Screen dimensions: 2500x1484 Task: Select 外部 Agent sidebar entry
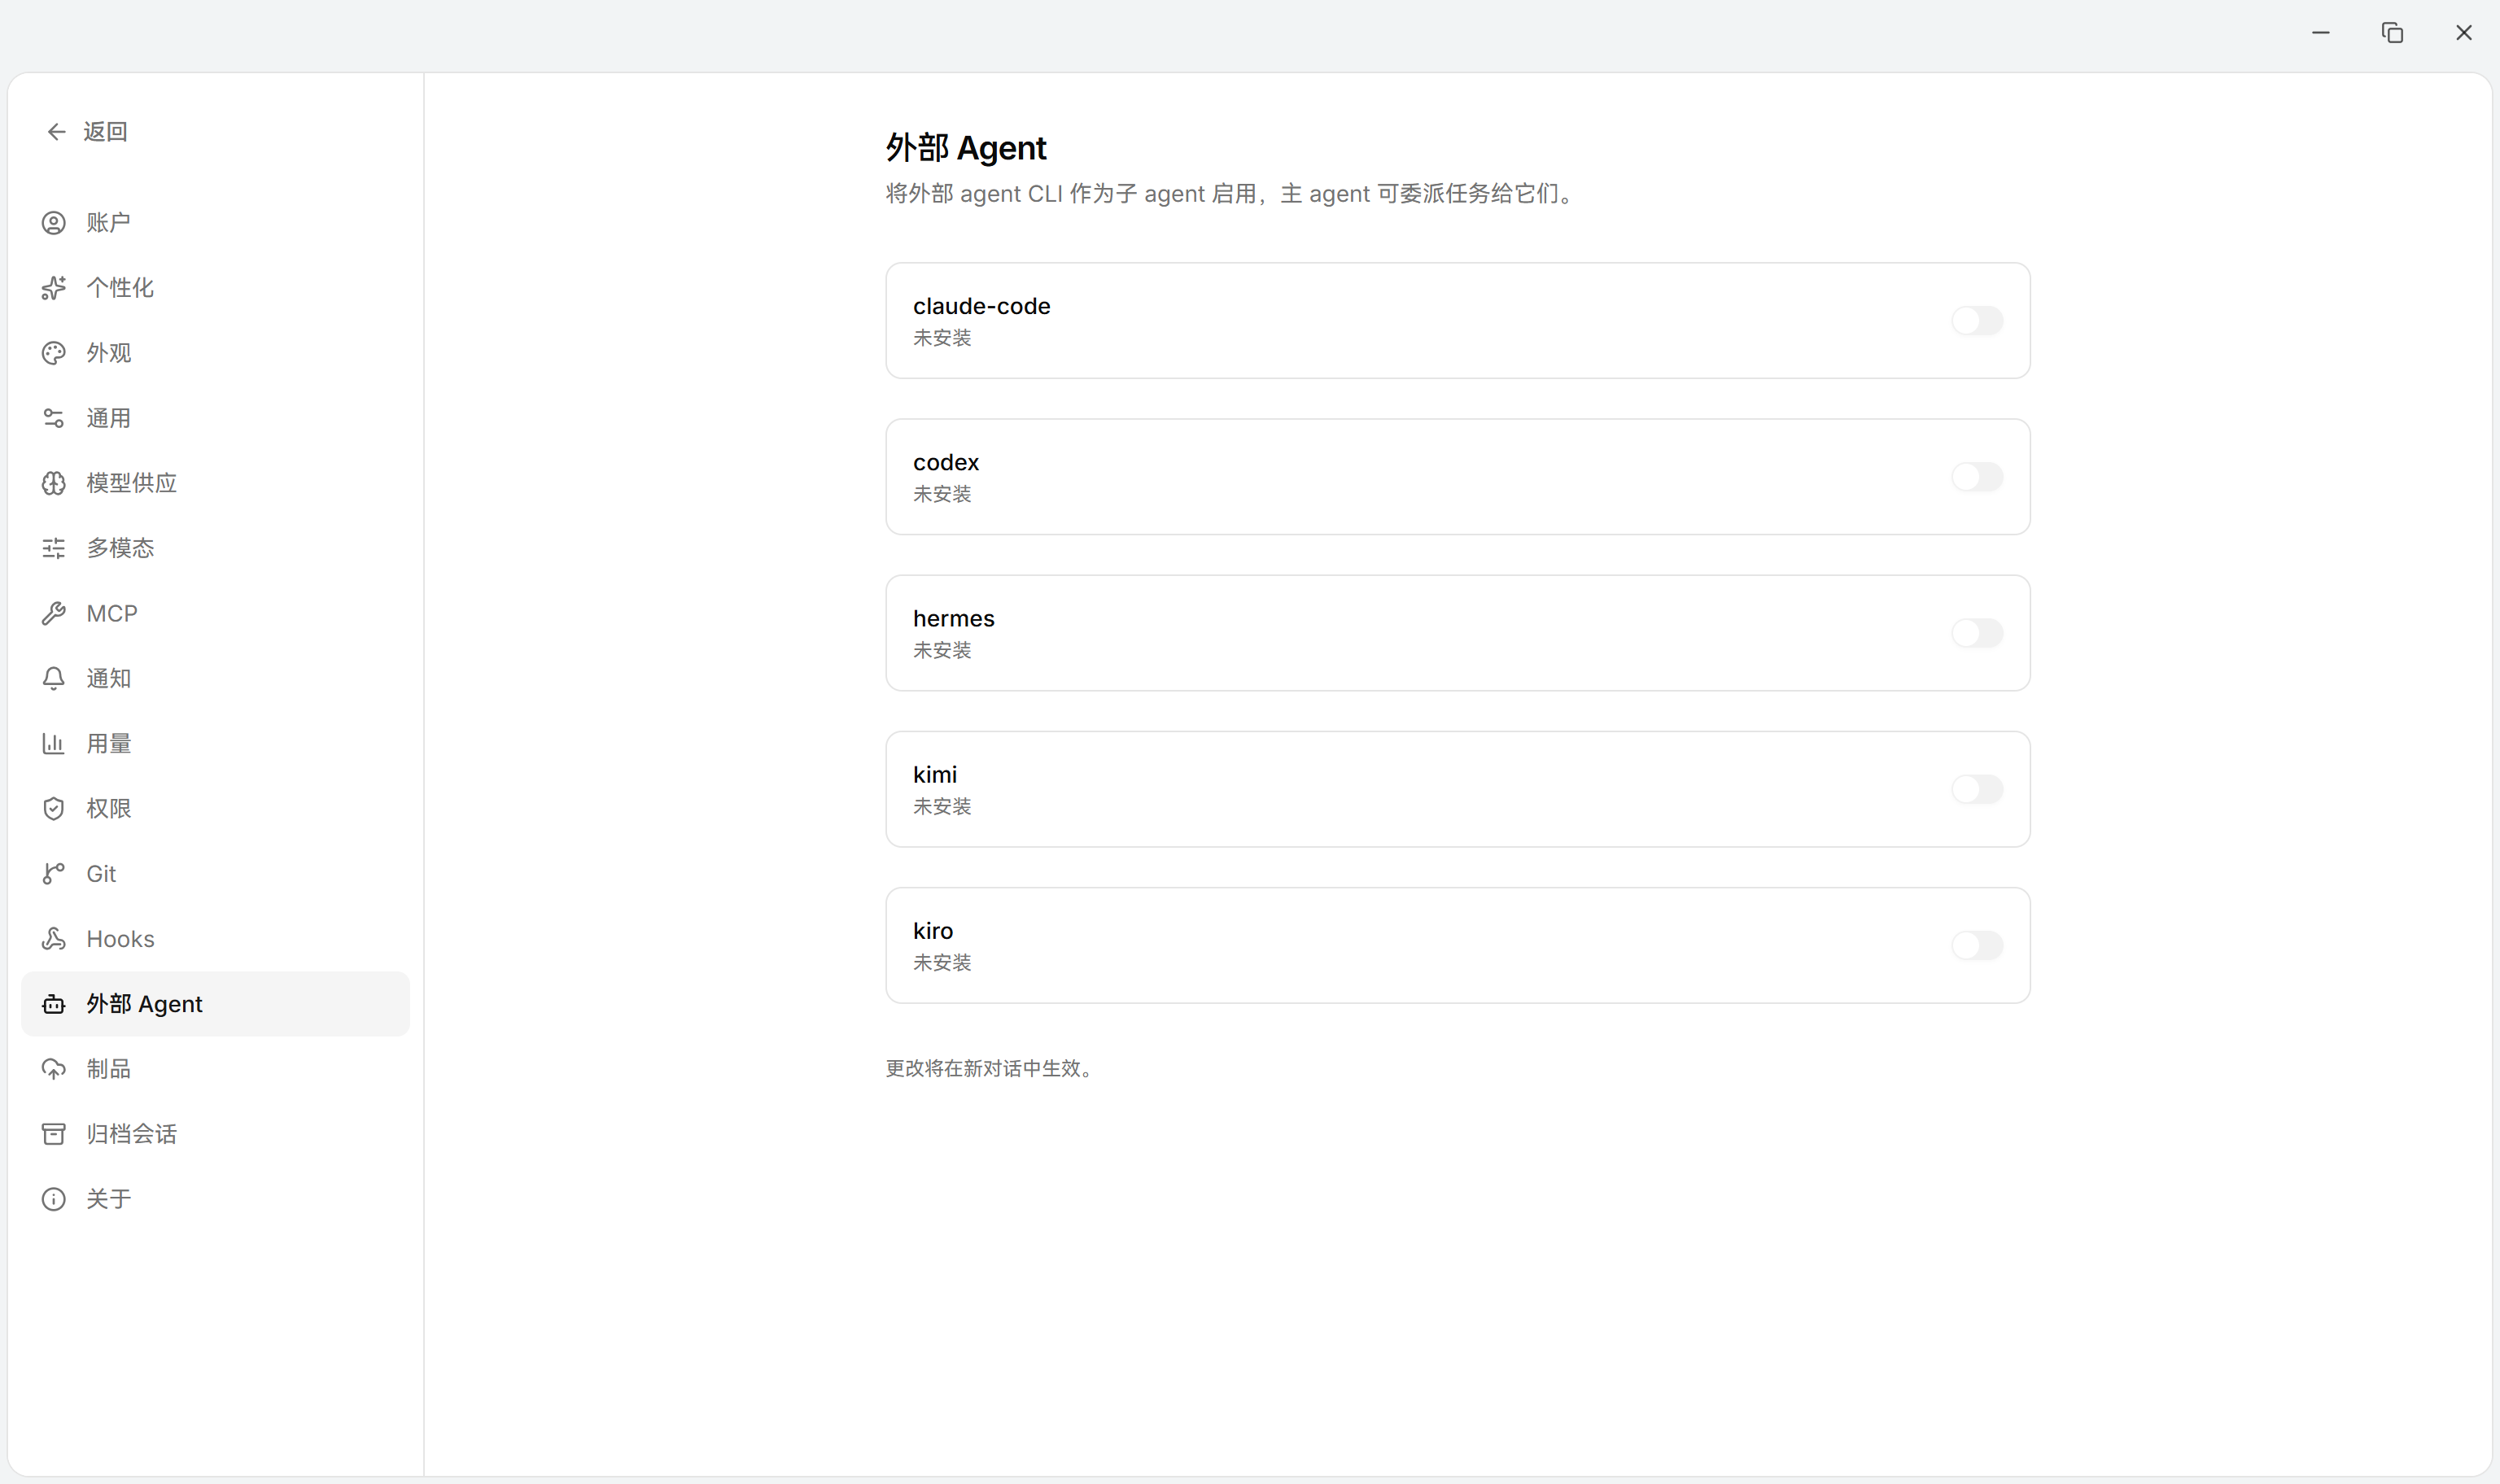click(x=215, y=1003)
